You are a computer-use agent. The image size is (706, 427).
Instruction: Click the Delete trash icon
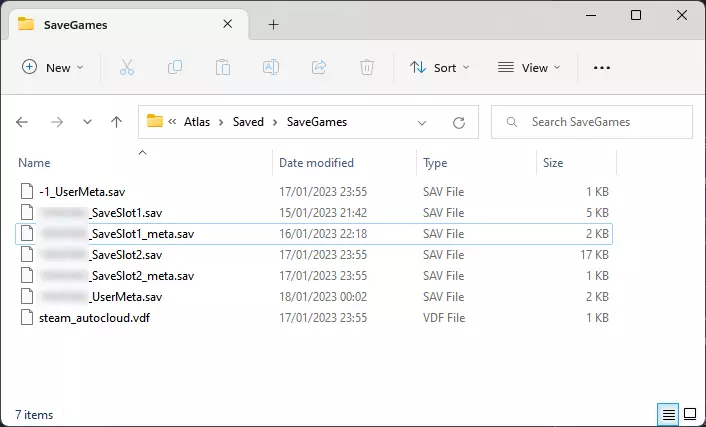click(x=367, y=68)
